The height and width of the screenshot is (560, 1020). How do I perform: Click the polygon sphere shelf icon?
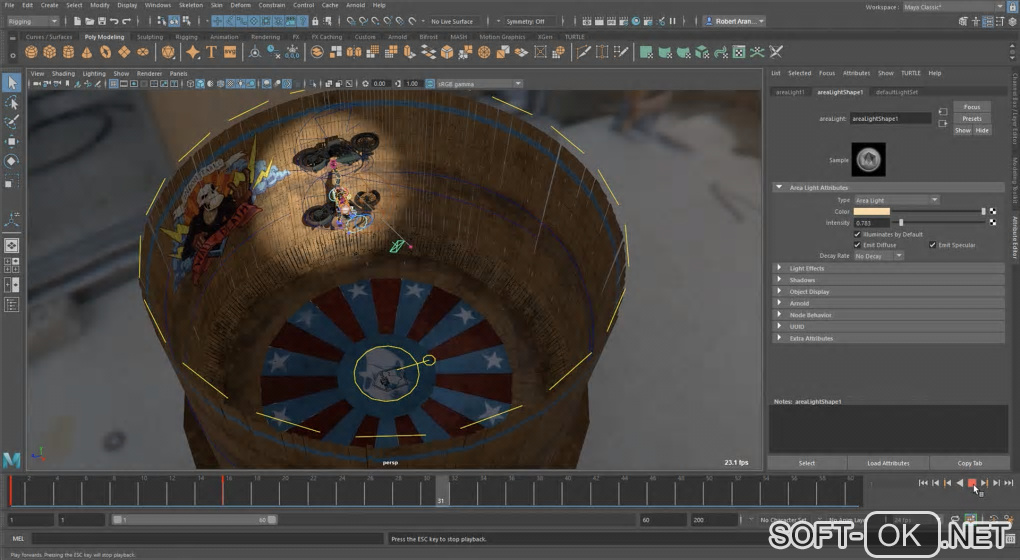click(32, 52)
